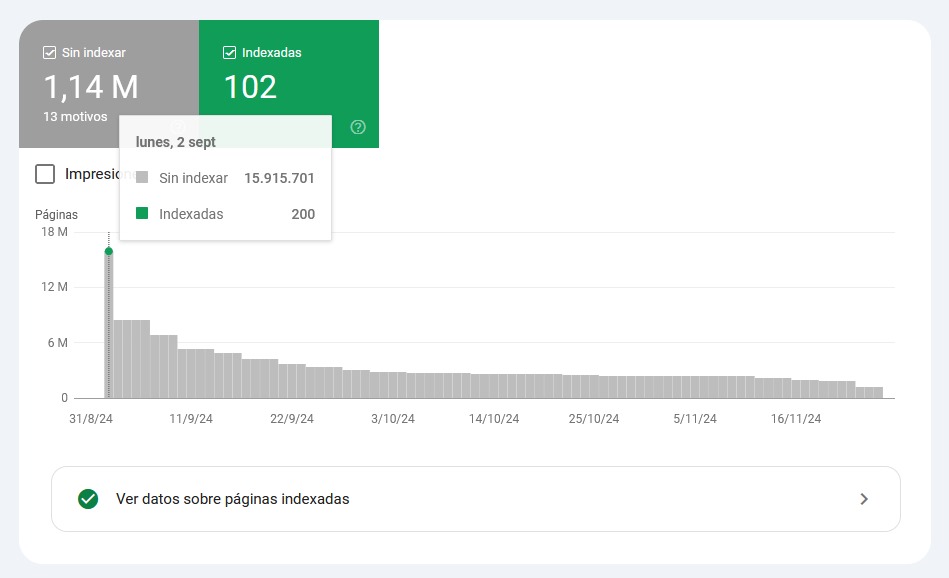Open help icon in Indexadas card
The width and height of the screenshot is (949, 578).
click(x=358, y=127)
